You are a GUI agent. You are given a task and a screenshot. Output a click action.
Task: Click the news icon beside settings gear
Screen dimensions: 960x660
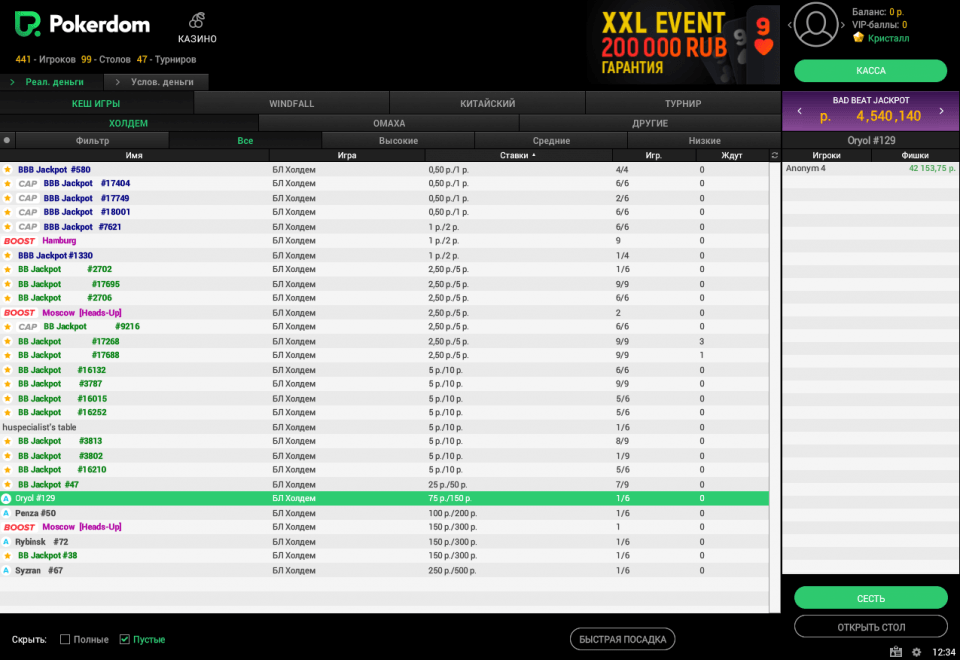(x=895, y=652)
